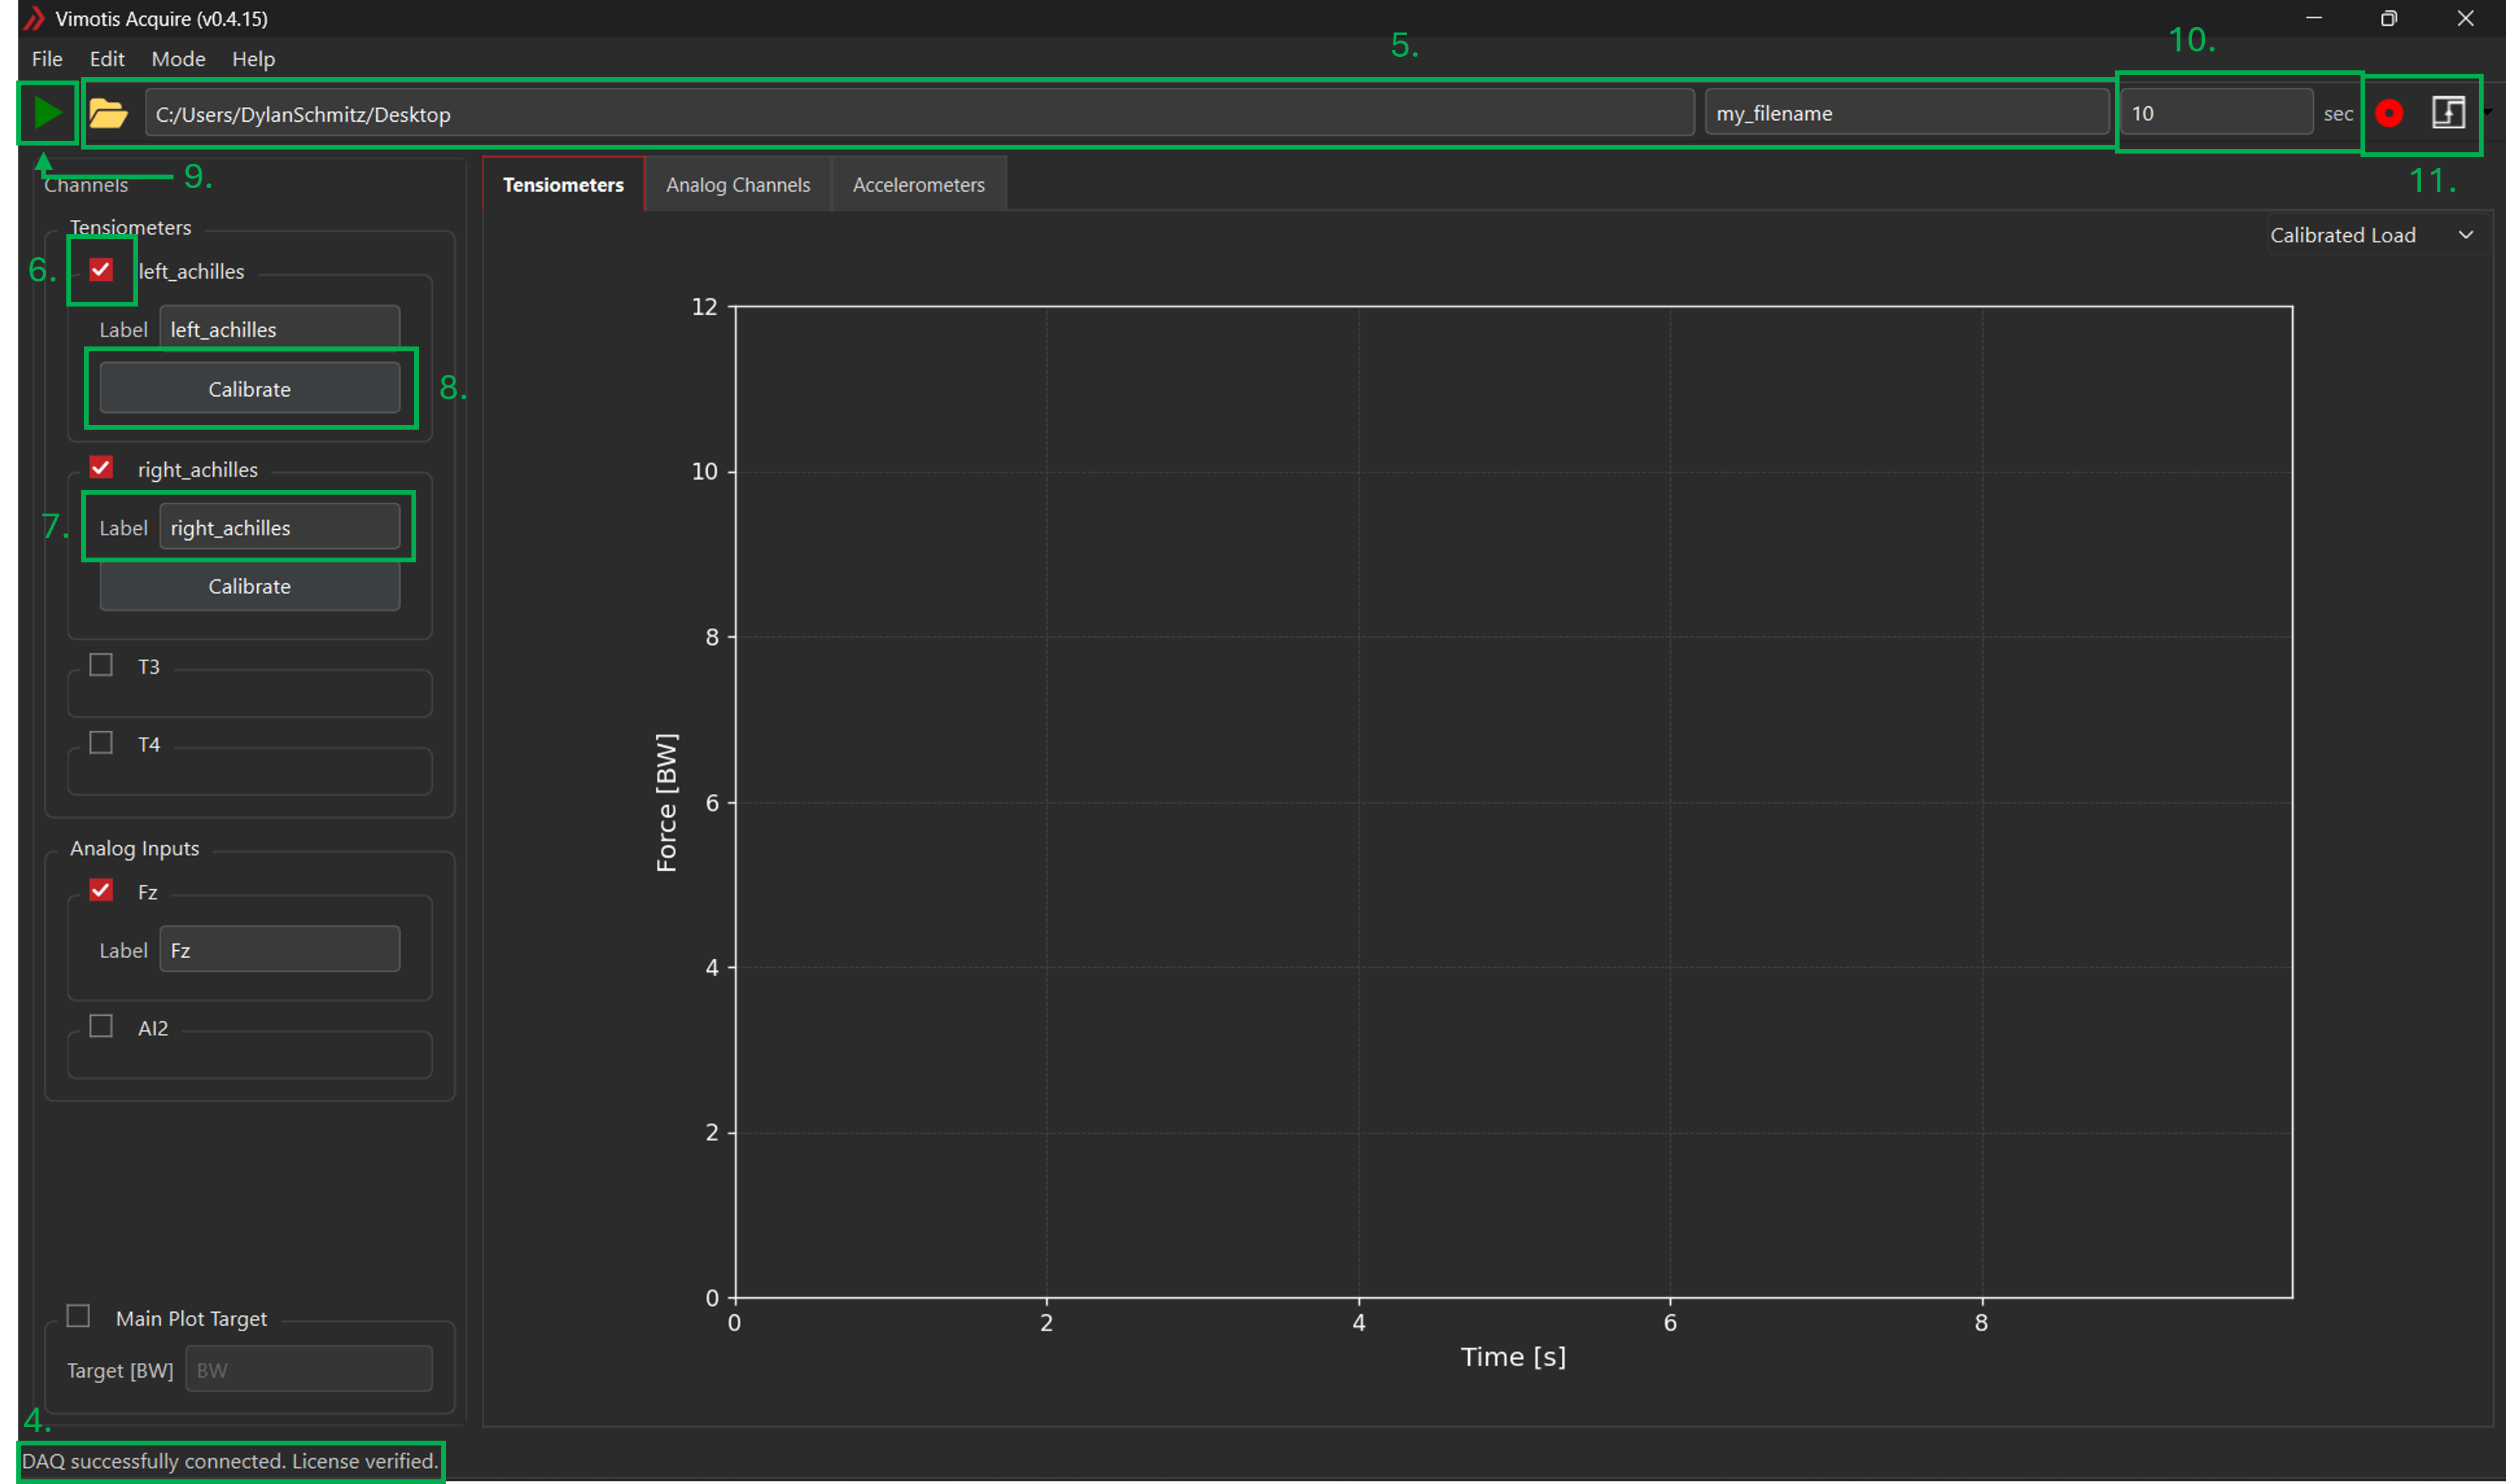Maximize or restore the Vimotis Acquire window
Image resolution: width=2506 pixels, height=1484 pixels.
coord(2389,18)
